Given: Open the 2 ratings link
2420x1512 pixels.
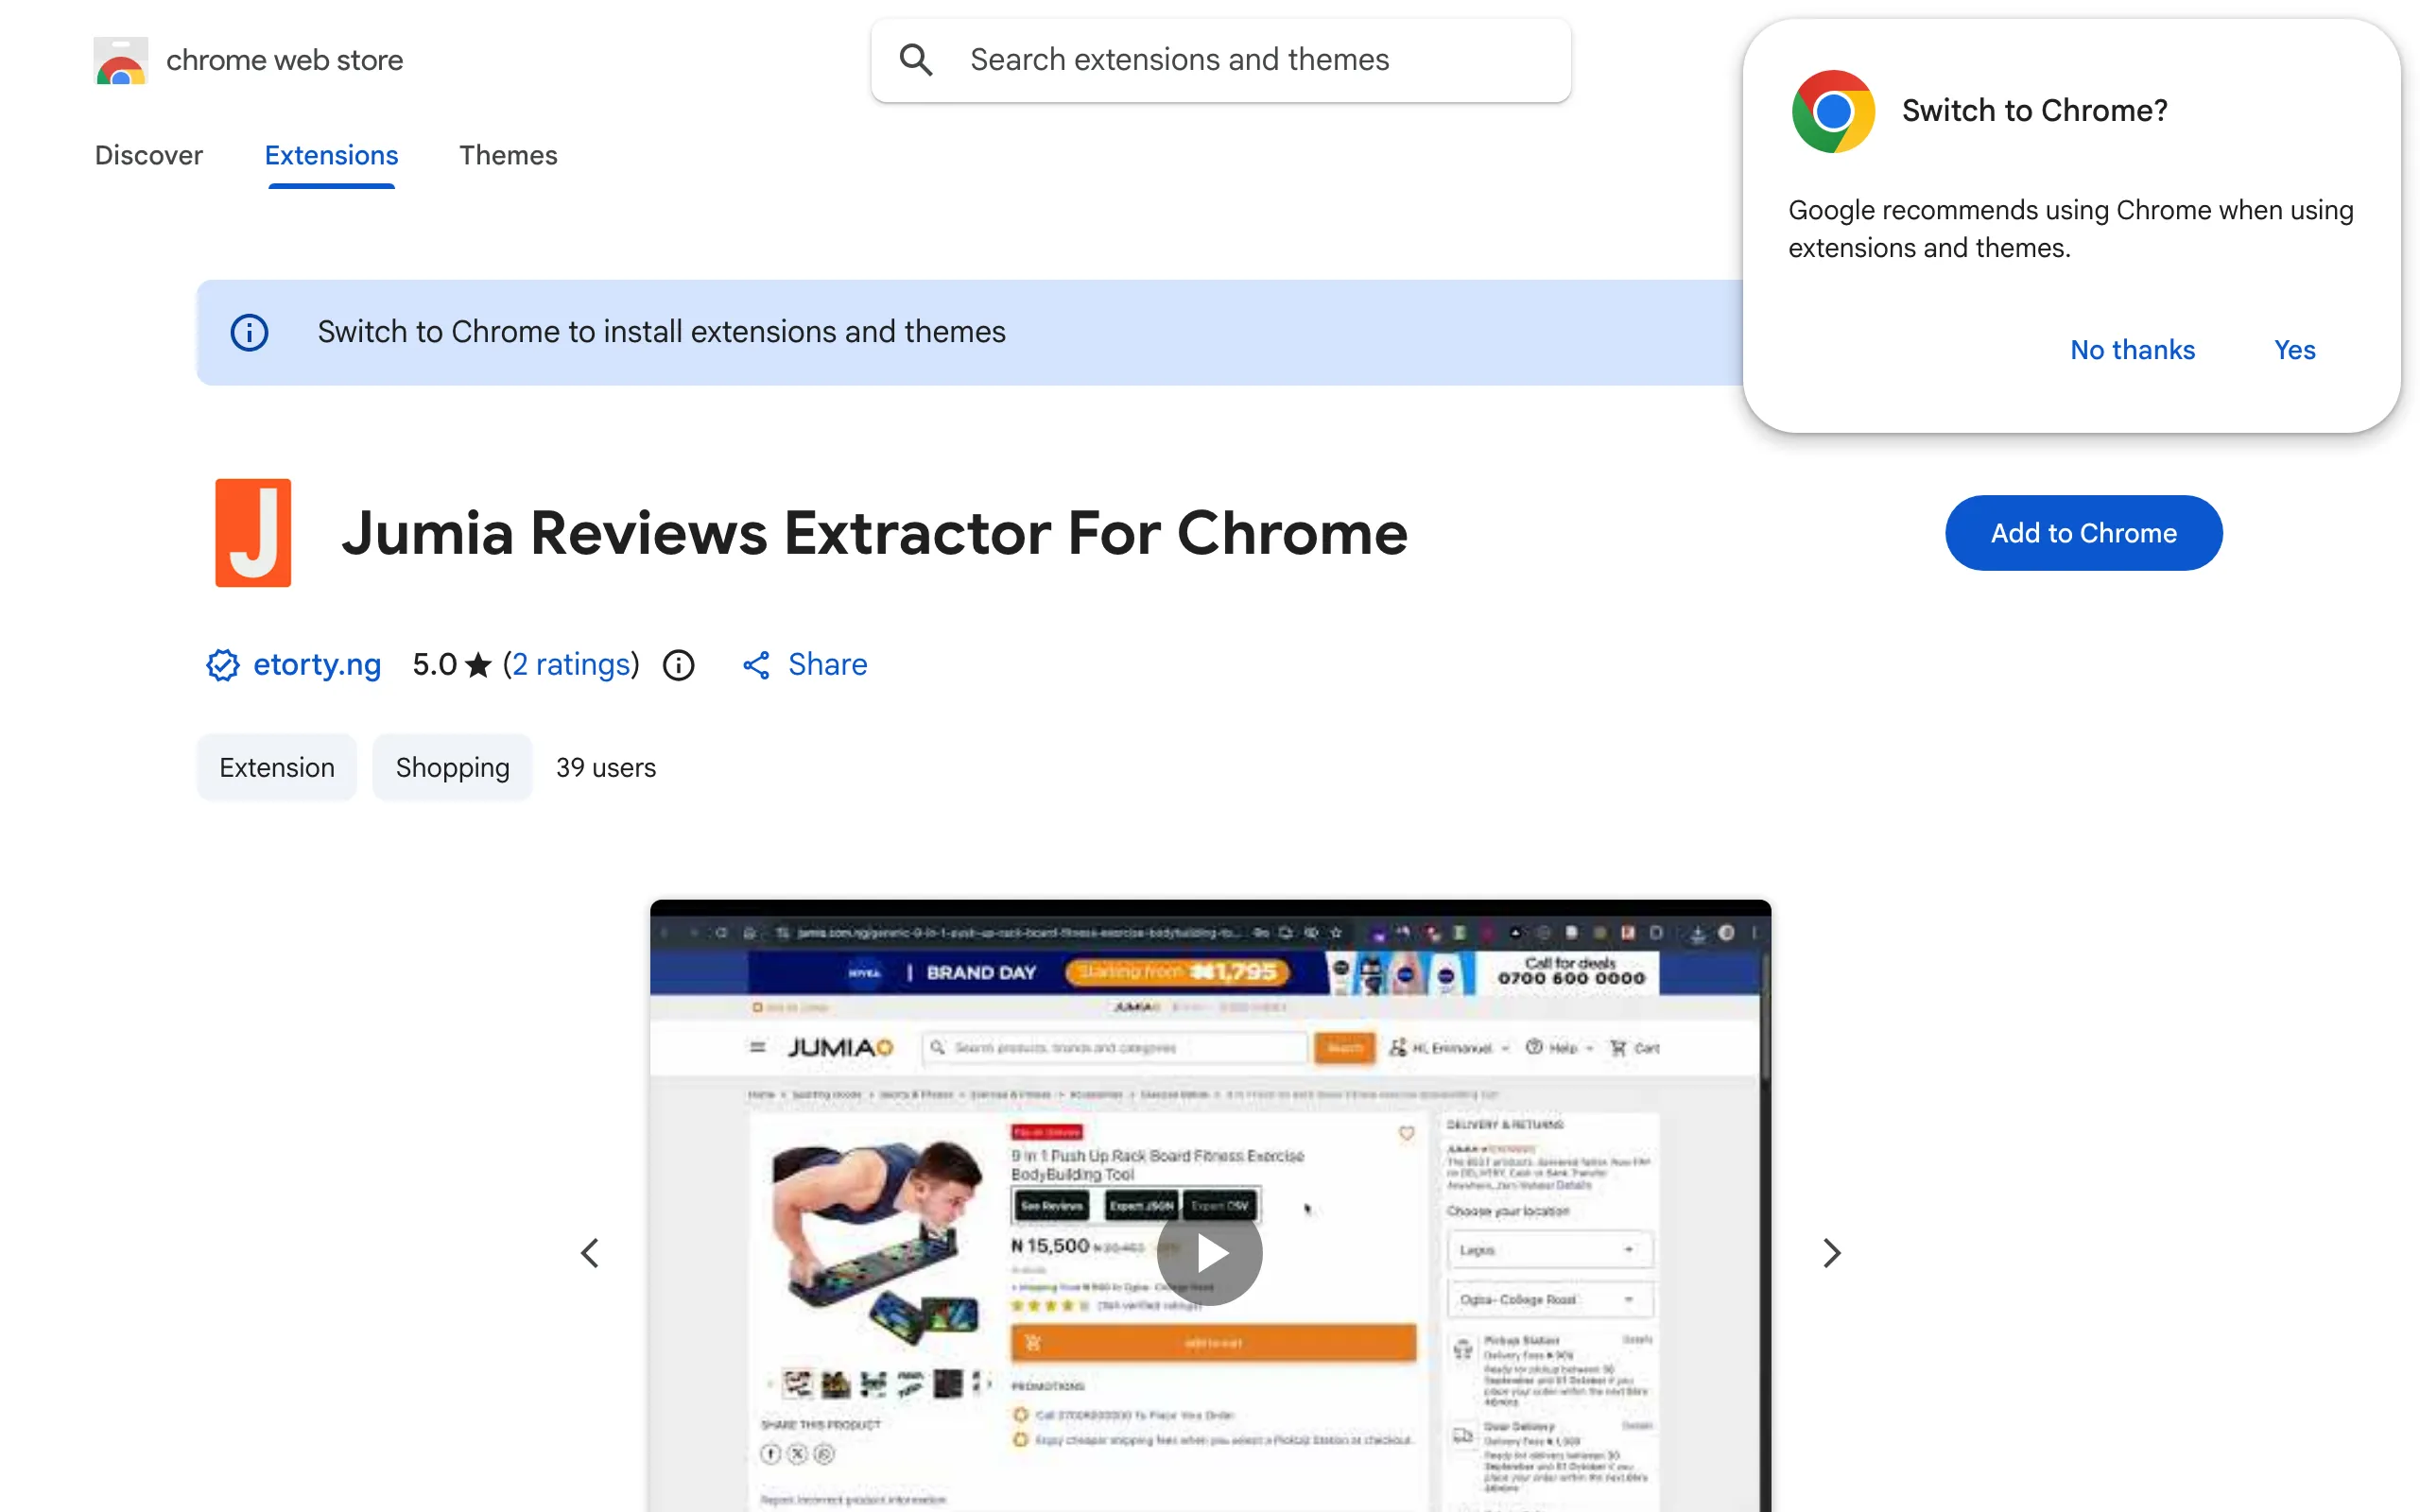Looking at the screenshot, I should (571, 665).
